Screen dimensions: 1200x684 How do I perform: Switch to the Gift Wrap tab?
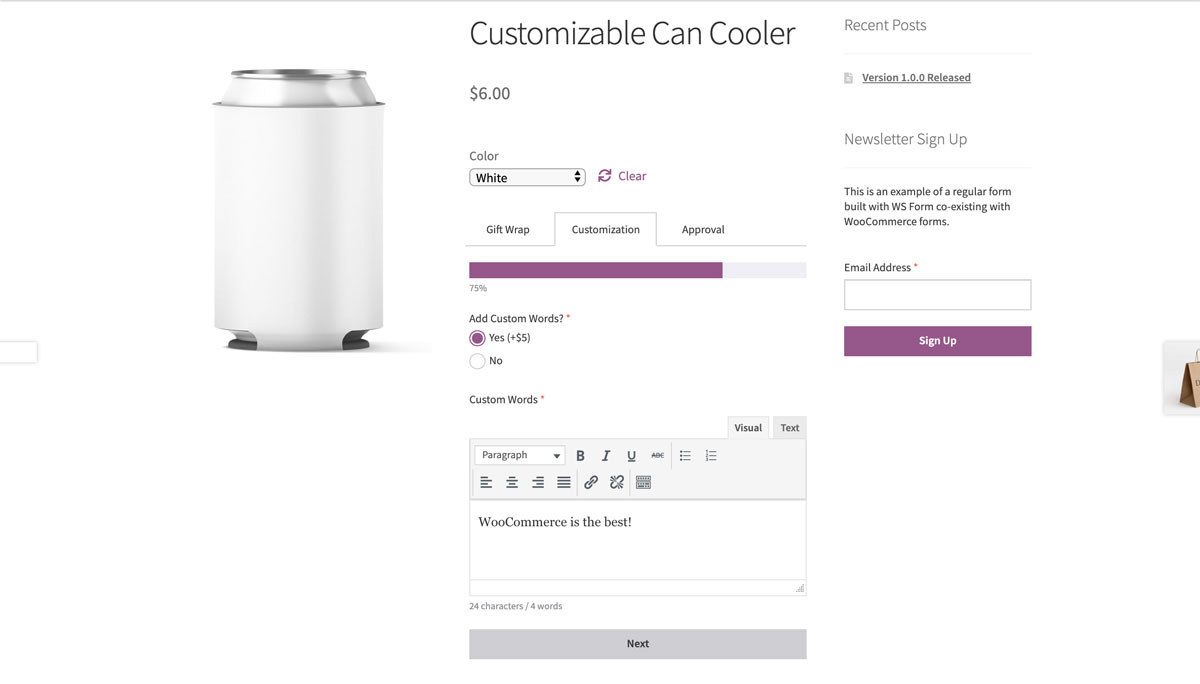[508, 229]
